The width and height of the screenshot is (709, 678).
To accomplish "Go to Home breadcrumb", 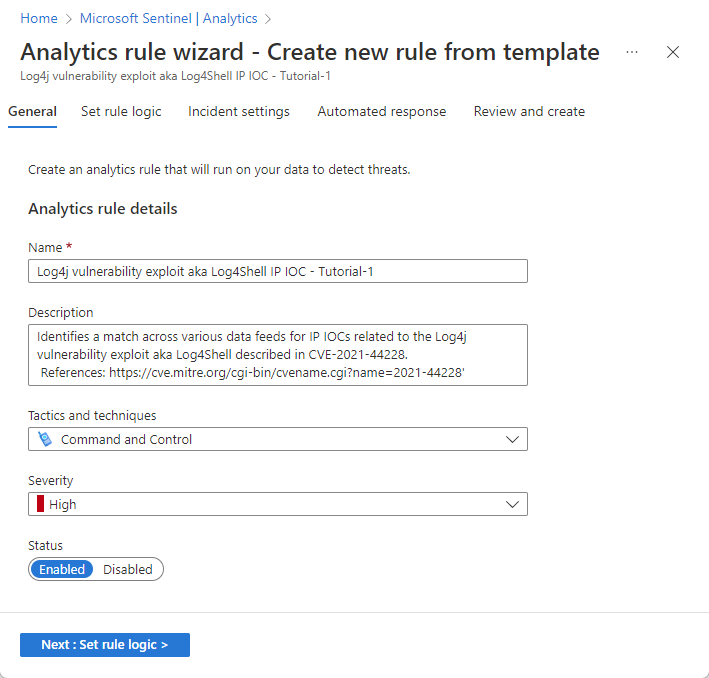I will pyautogui.click(x=39, y=19).
